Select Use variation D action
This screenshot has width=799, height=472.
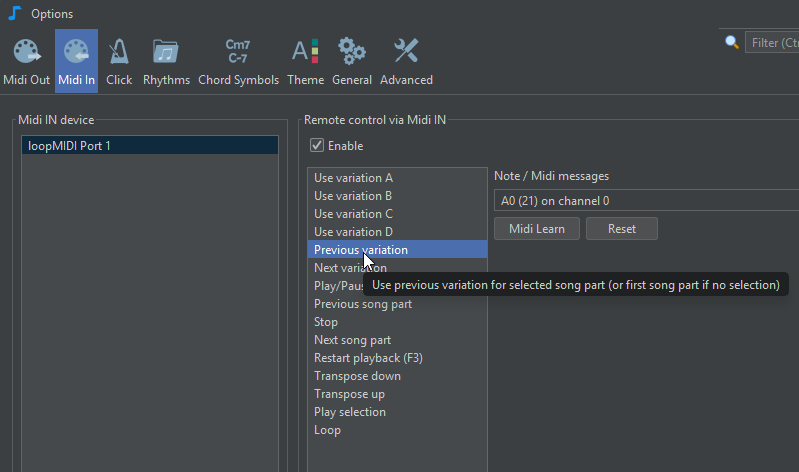point(353,232)
